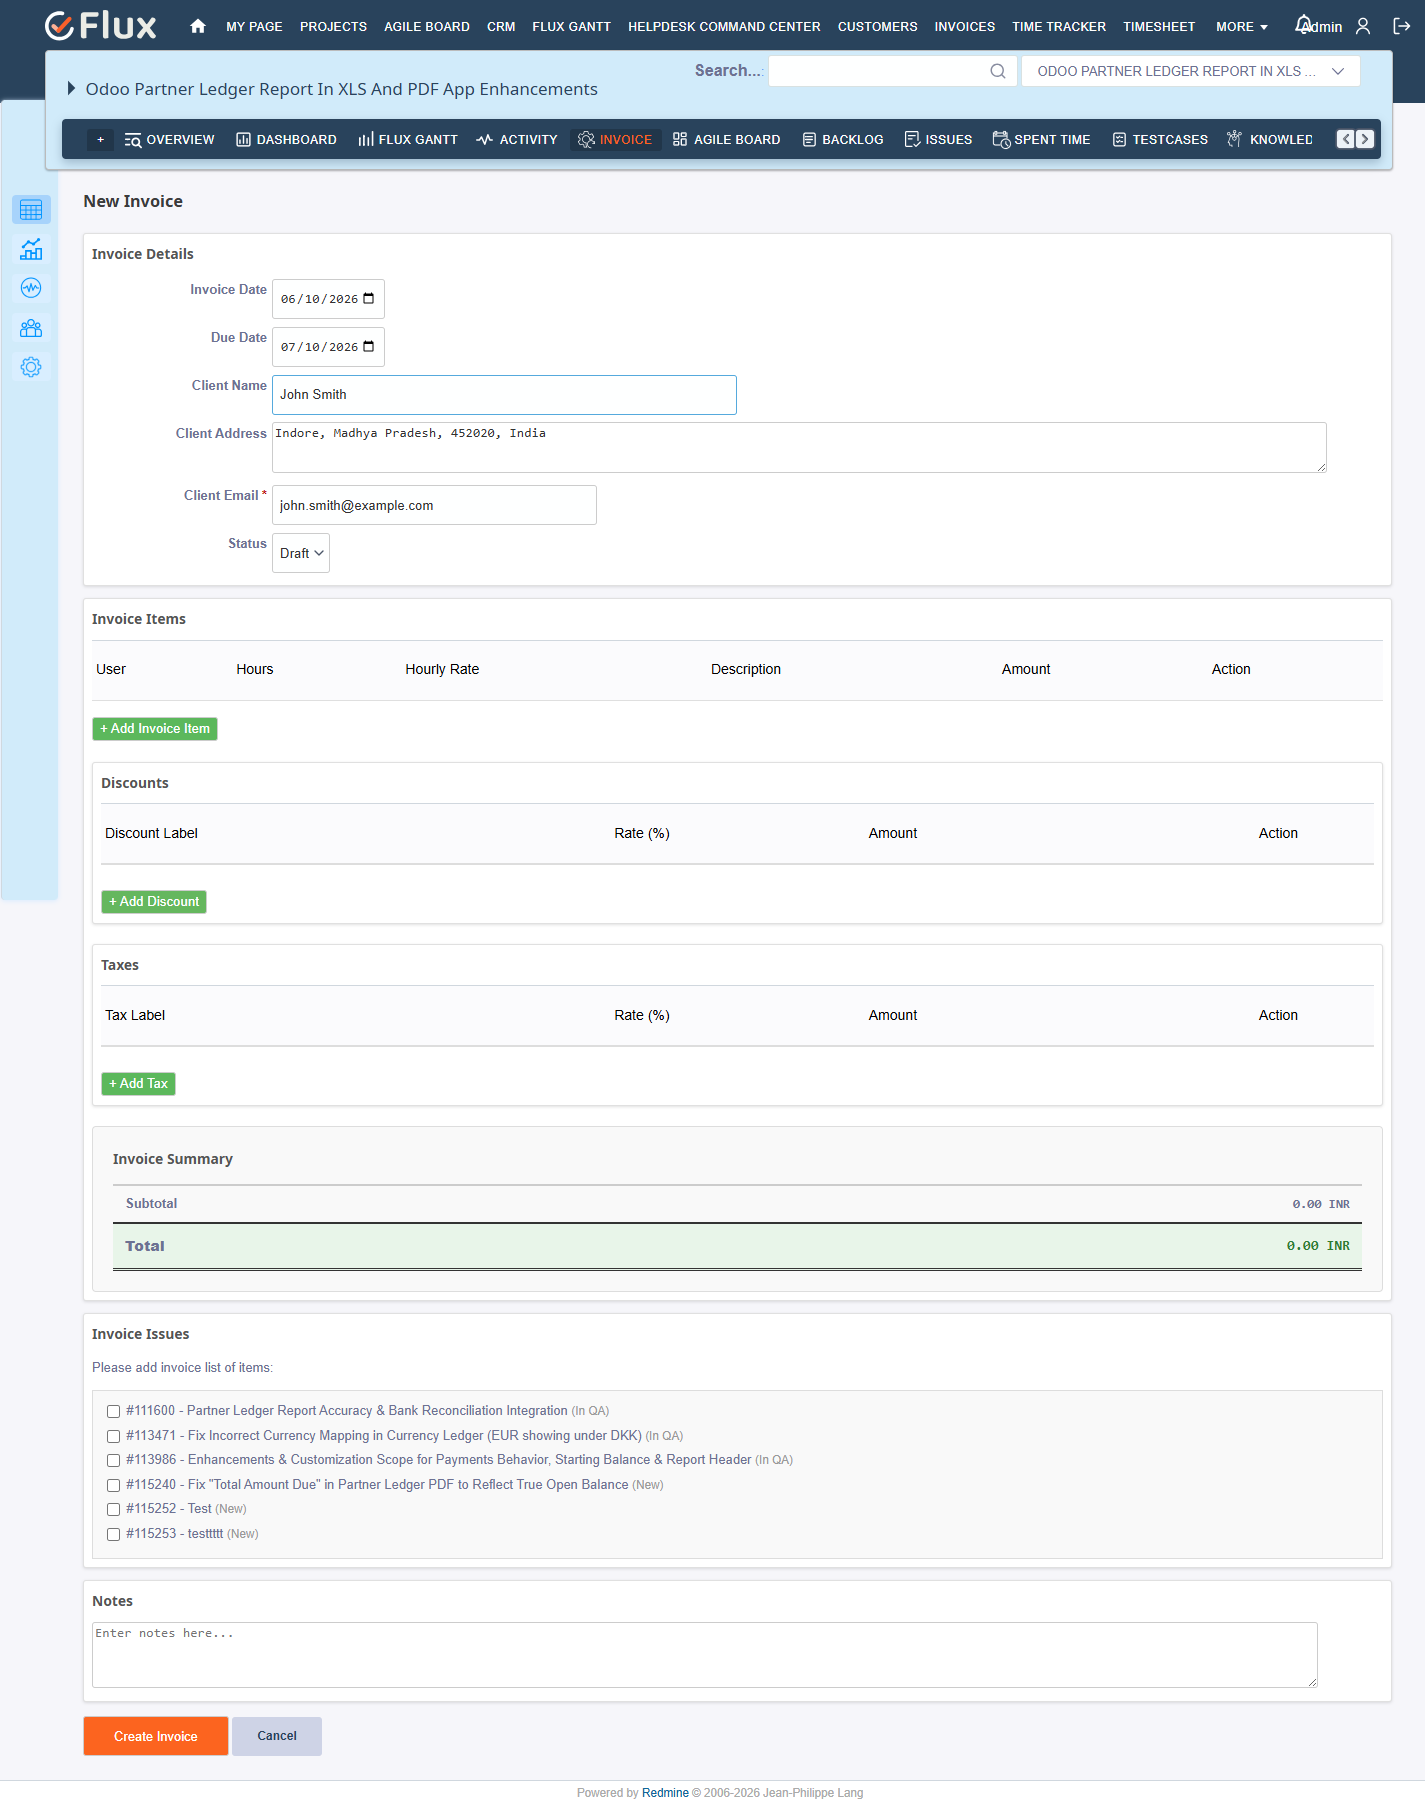Focus the Client Address text area

[x=799, y=447]
